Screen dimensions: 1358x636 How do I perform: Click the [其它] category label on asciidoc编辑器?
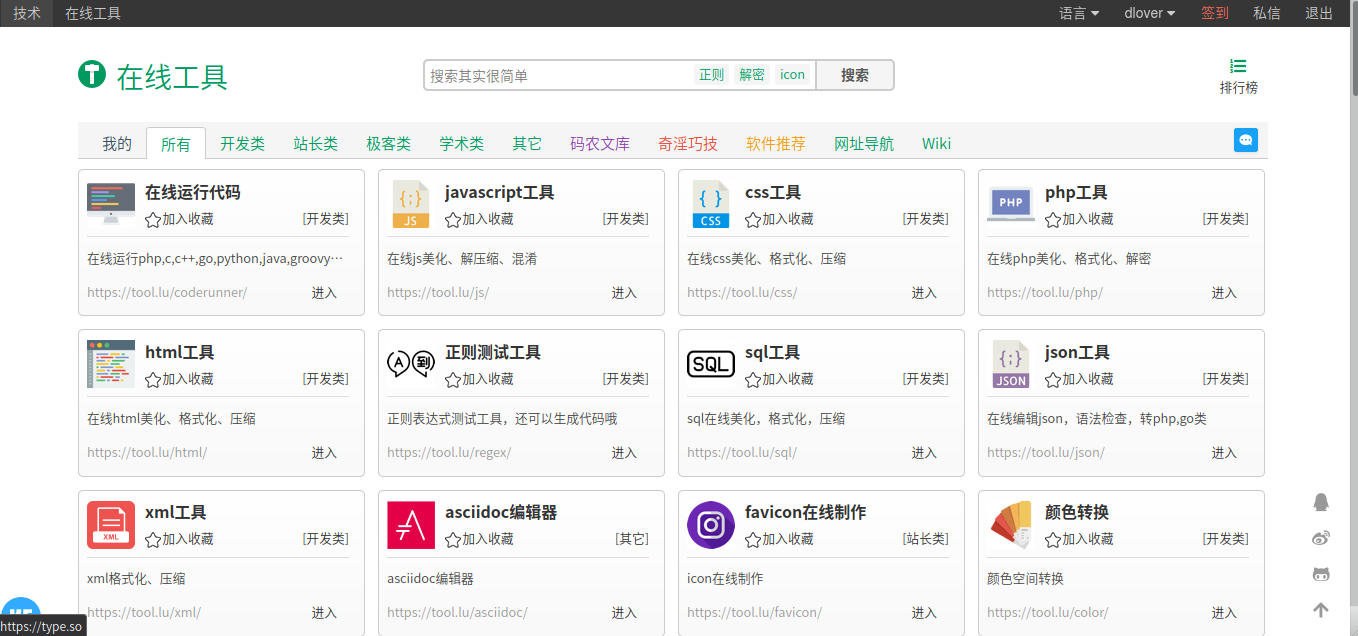[x=632, y=539]
